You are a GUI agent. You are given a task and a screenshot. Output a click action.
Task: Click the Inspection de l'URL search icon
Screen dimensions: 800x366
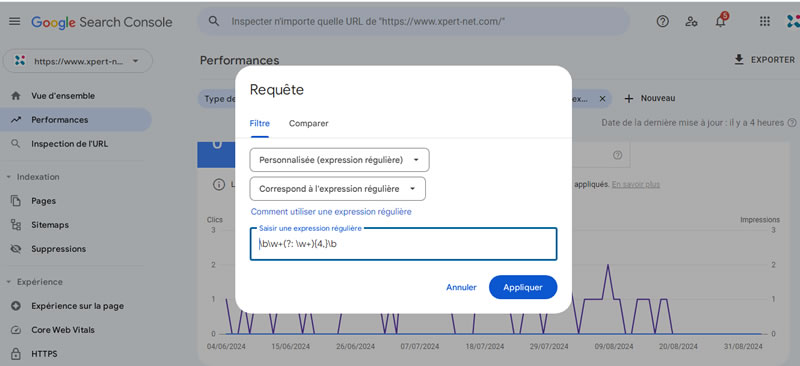[16, 144]
